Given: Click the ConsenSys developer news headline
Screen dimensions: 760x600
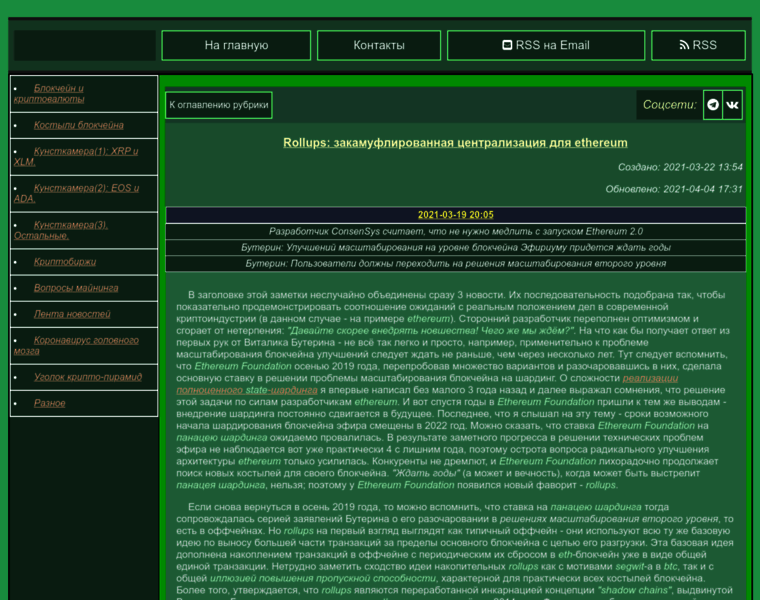Looking at the screenshot, I should point(456,231).
